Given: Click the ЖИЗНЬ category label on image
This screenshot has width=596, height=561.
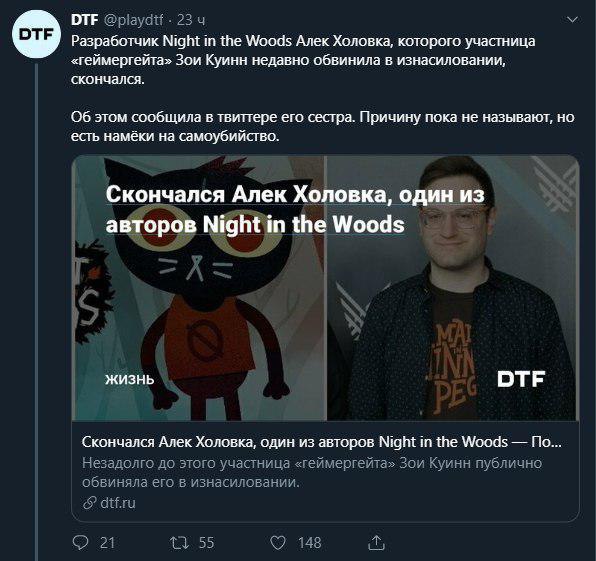Looking at the screenshot, I should [x=130, y=380].
